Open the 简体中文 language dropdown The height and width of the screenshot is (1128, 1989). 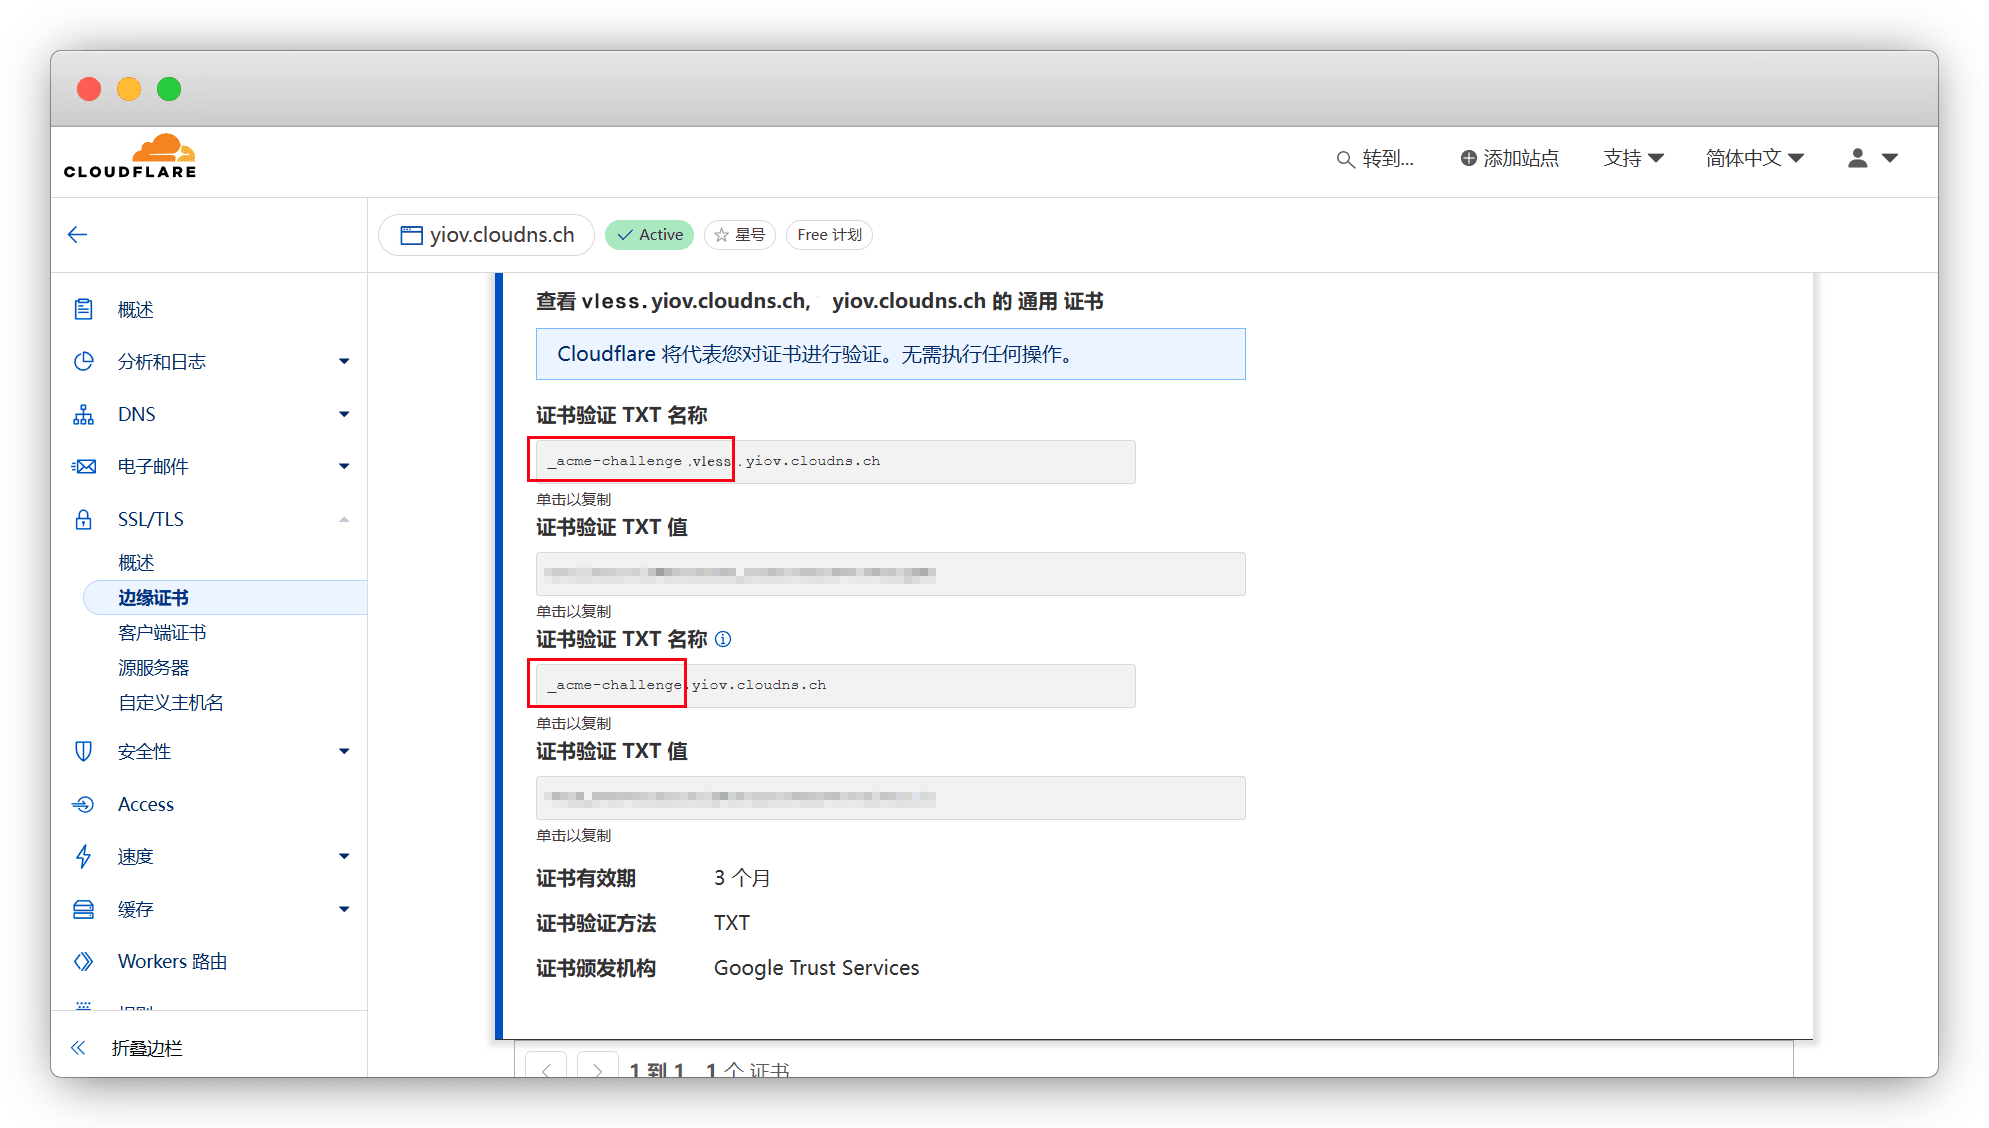(x=1754, y=158)
